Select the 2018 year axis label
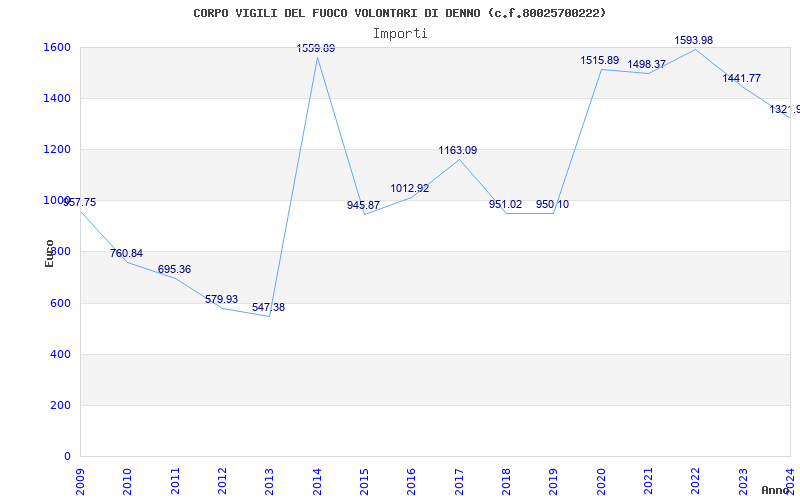 pyautogui.click(x=506, y=479)
